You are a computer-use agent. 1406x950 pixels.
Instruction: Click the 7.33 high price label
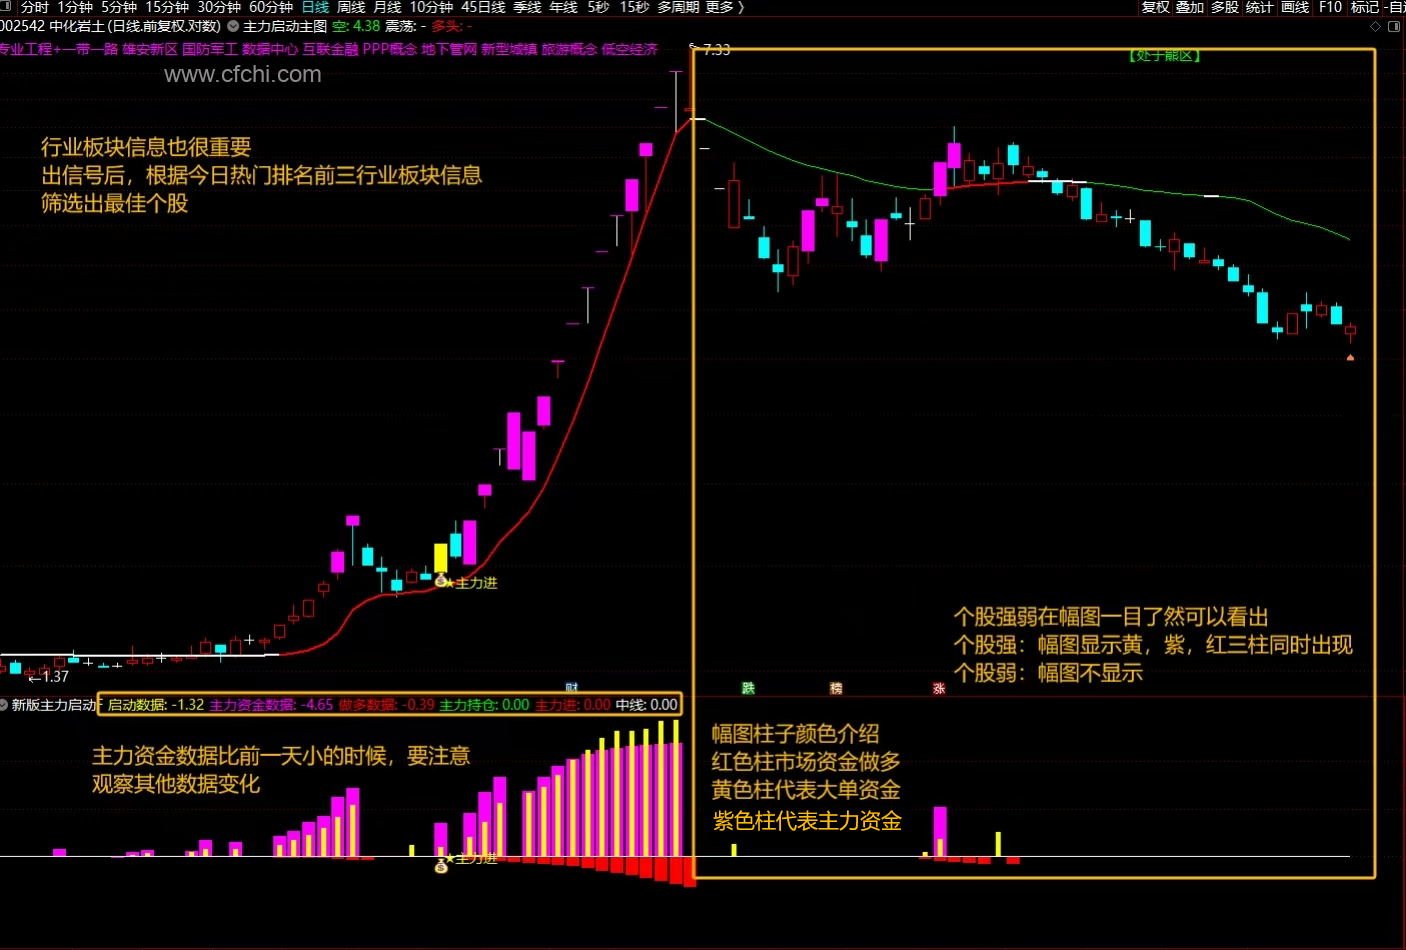click(716, 49)
